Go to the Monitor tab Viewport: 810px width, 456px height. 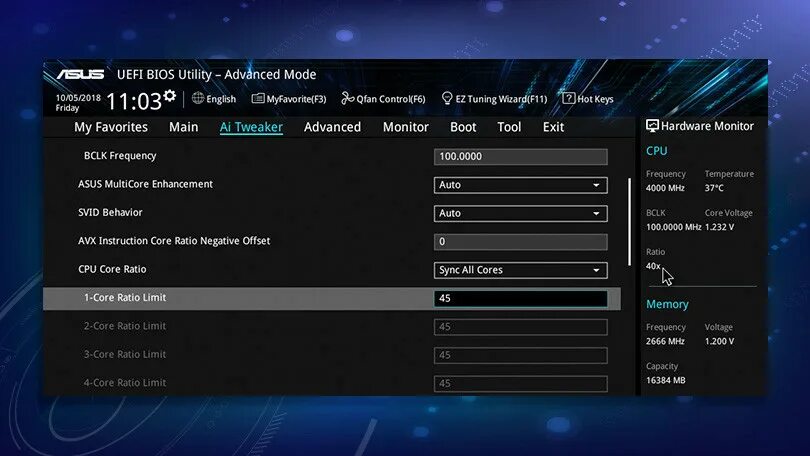(x=406, y=127)
